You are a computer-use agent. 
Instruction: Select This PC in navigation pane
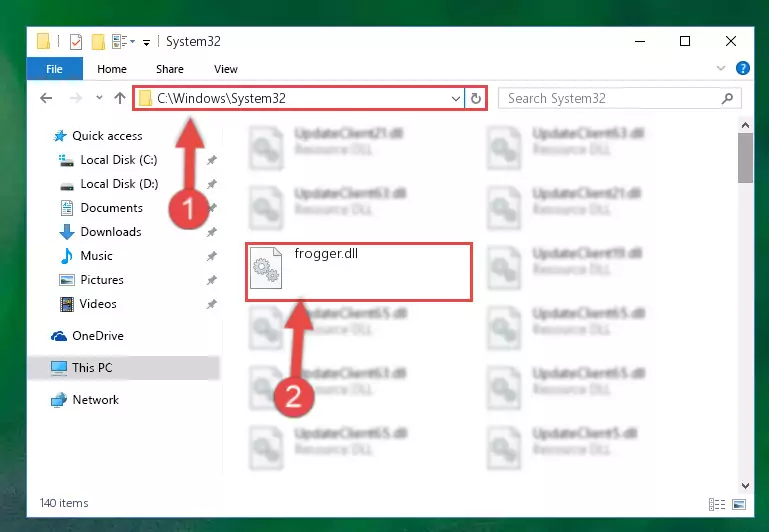123,368
